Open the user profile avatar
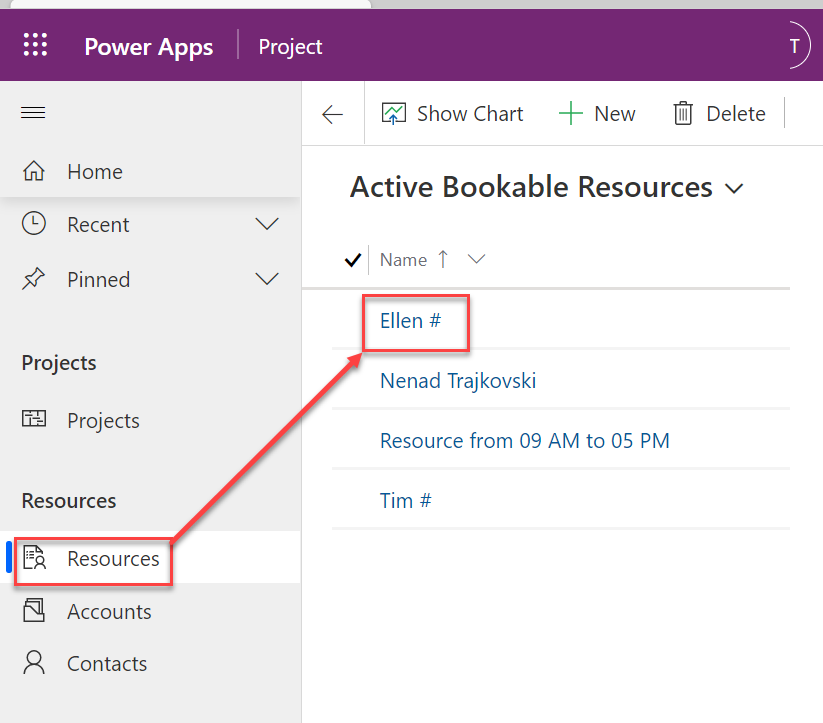This screenshot has height=723, width=823. [793, 46]
